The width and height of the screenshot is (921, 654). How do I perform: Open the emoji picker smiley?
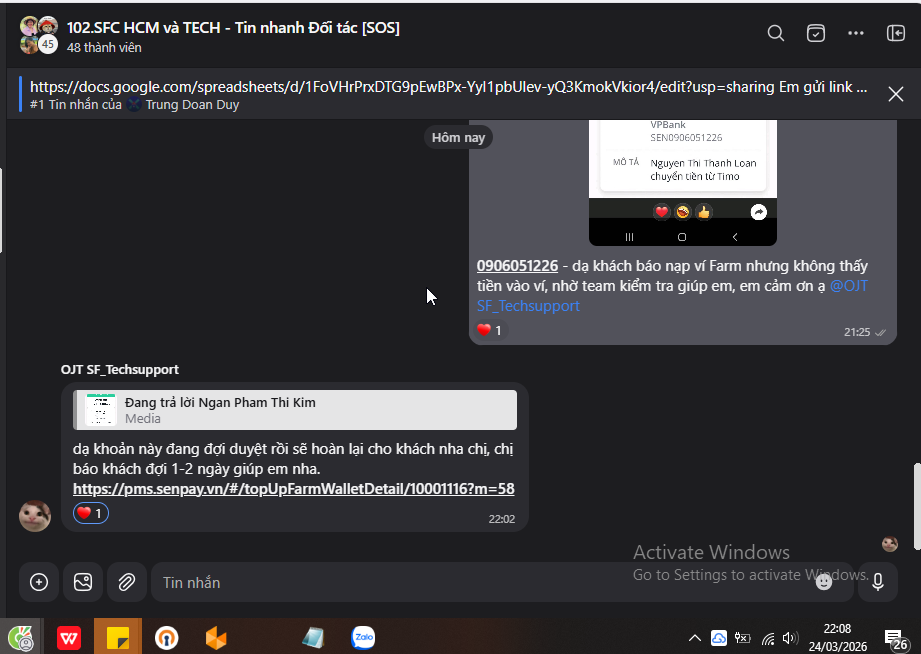click(823, 582)
